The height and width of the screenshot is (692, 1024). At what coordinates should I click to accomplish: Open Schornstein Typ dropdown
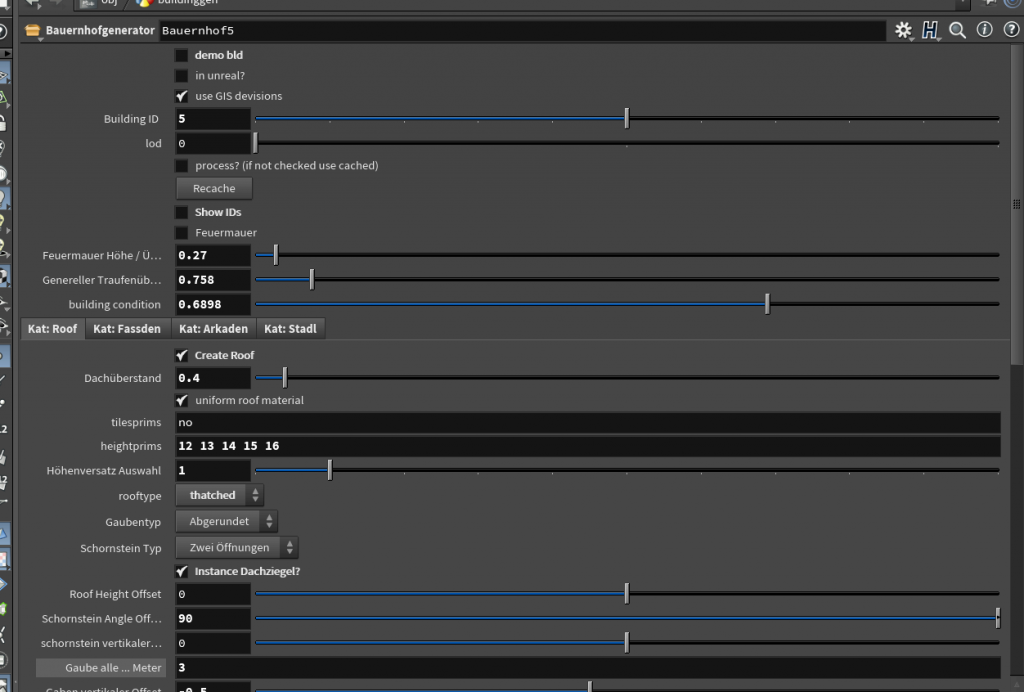click(x=237, y=548)
